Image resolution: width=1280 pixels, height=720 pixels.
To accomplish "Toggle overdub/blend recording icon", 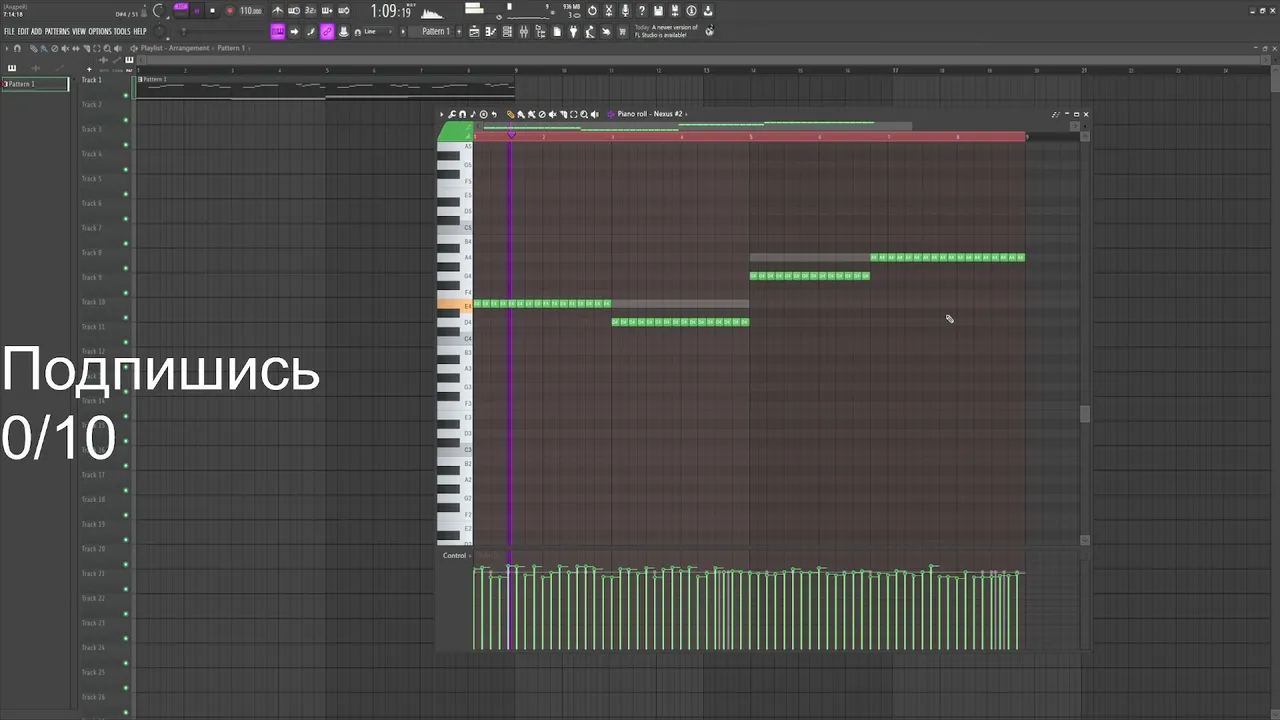I will [x=327, y=11].
